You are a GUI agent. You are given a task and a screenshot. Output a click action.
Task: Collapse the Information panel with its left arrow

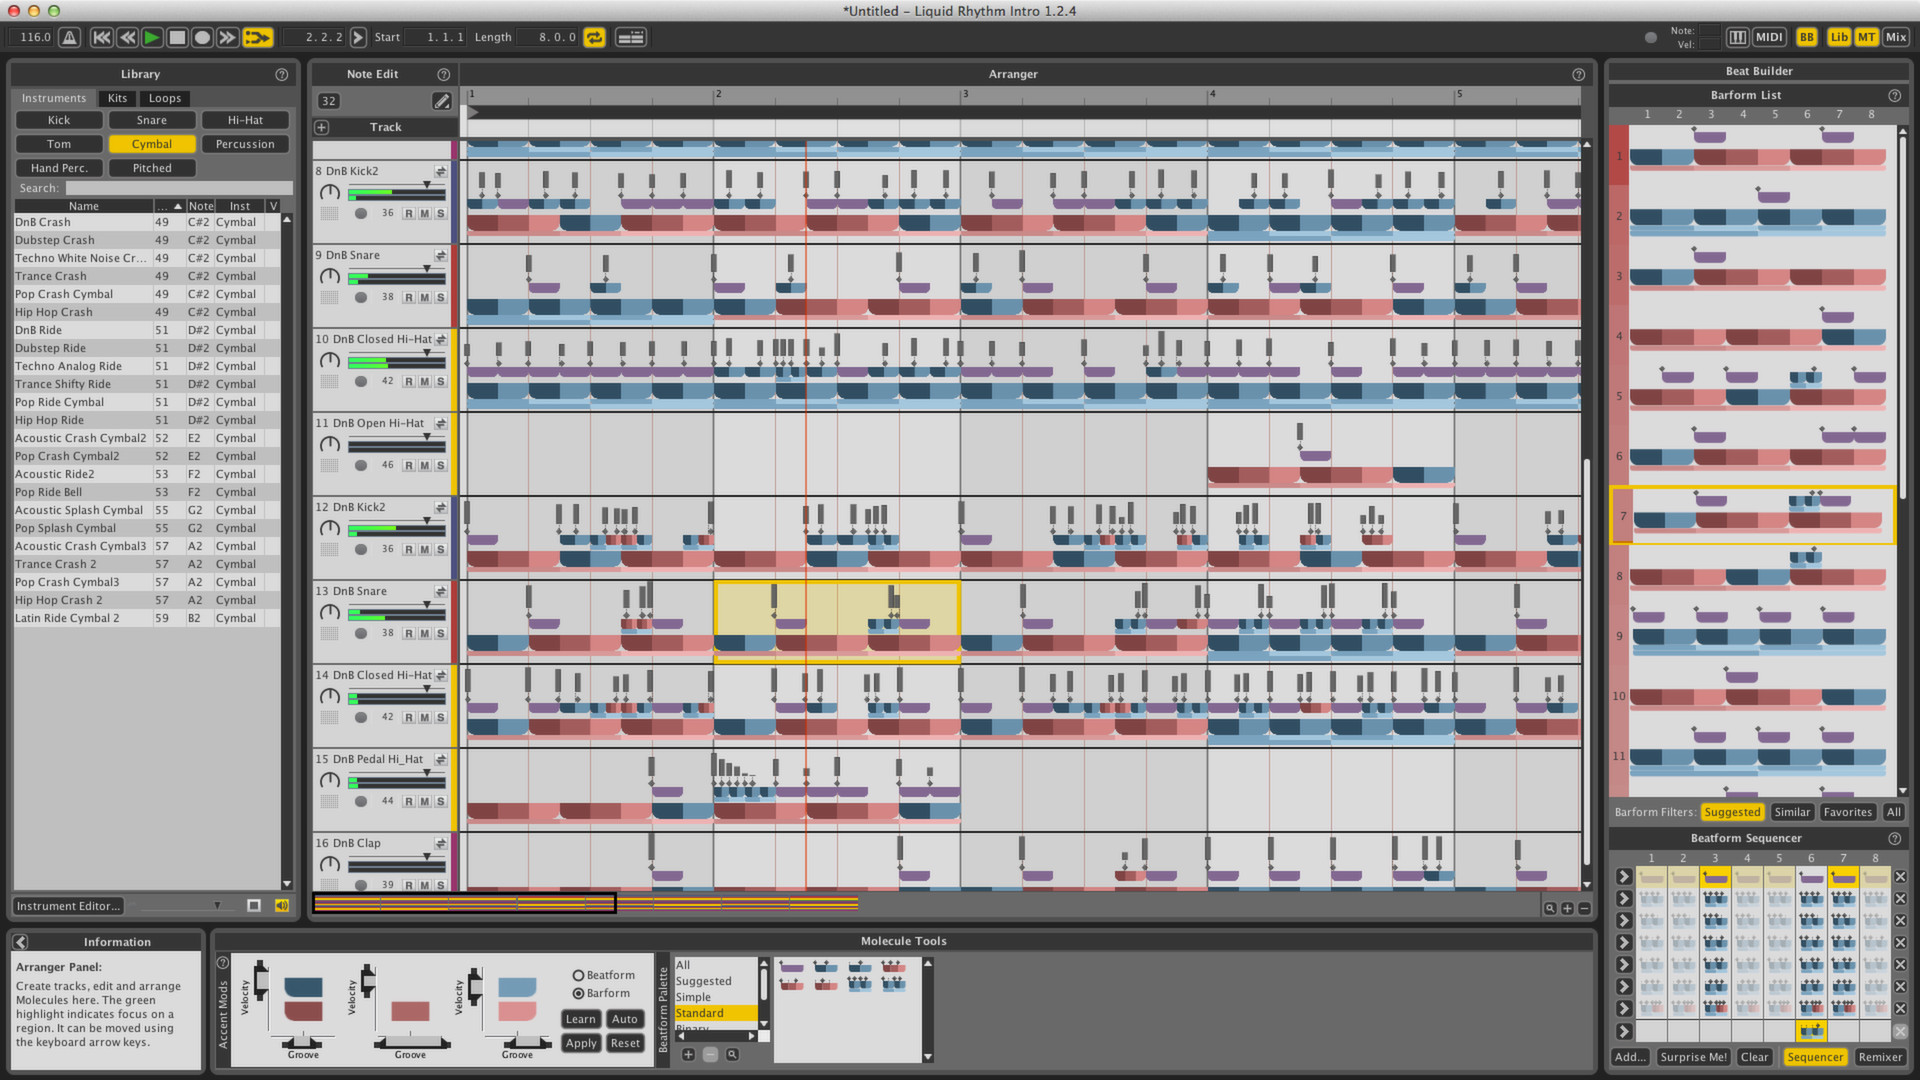point(20,941)
